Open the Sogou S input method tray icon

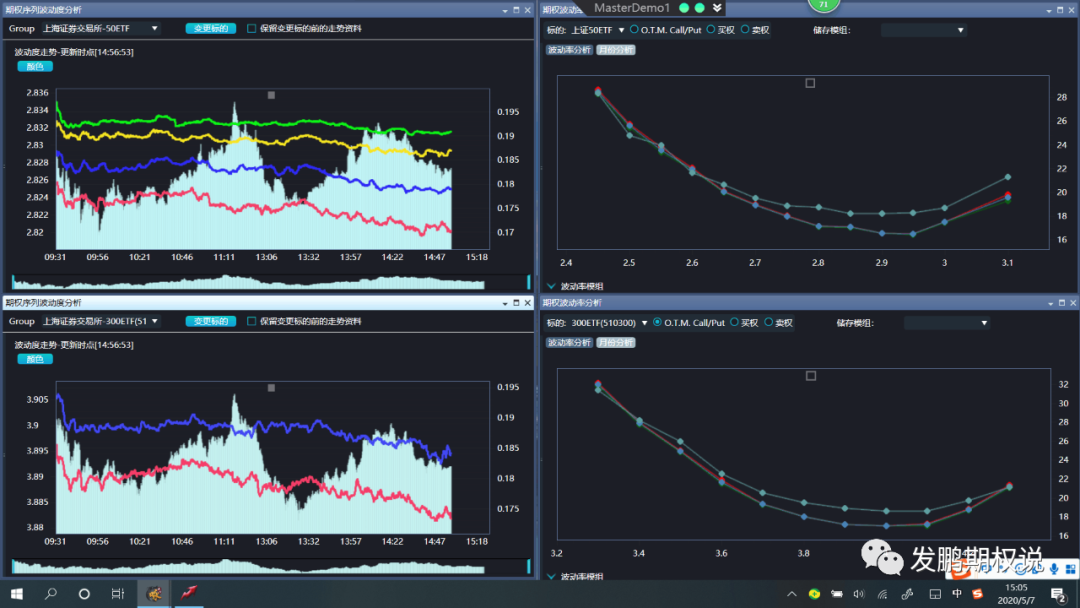[977, 594]
